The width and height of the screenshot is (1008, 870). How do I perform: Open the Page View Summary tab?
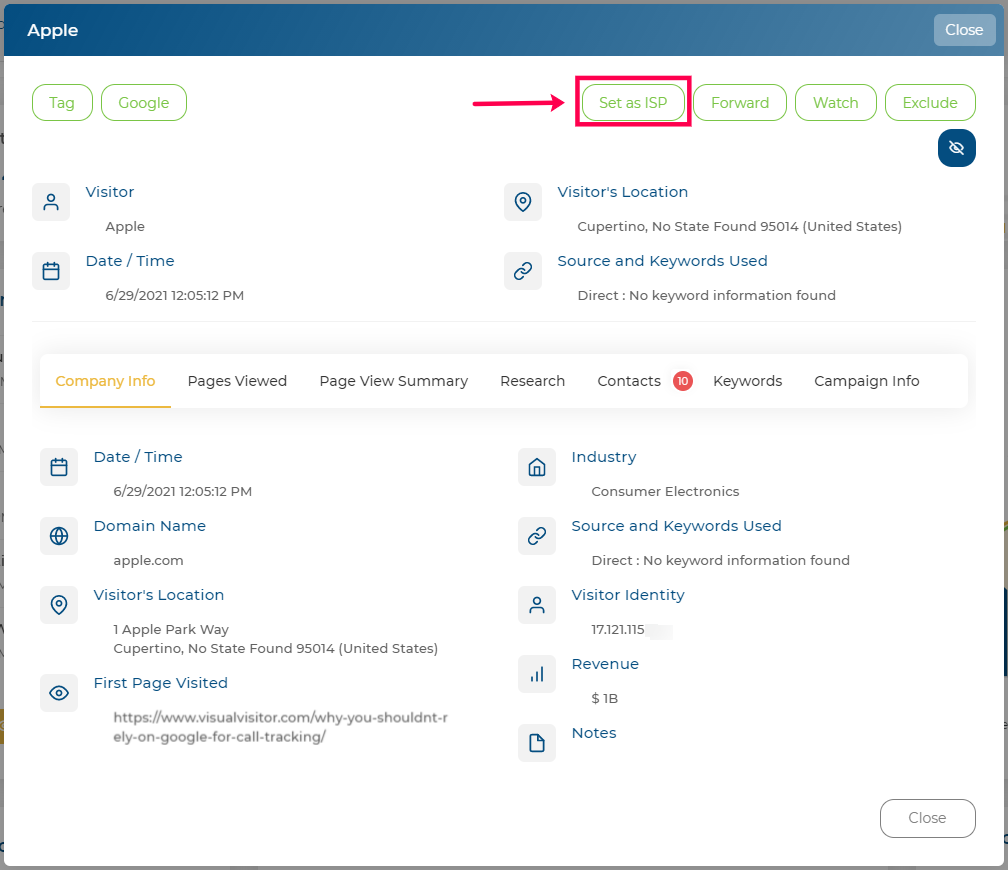click(393, 381)
